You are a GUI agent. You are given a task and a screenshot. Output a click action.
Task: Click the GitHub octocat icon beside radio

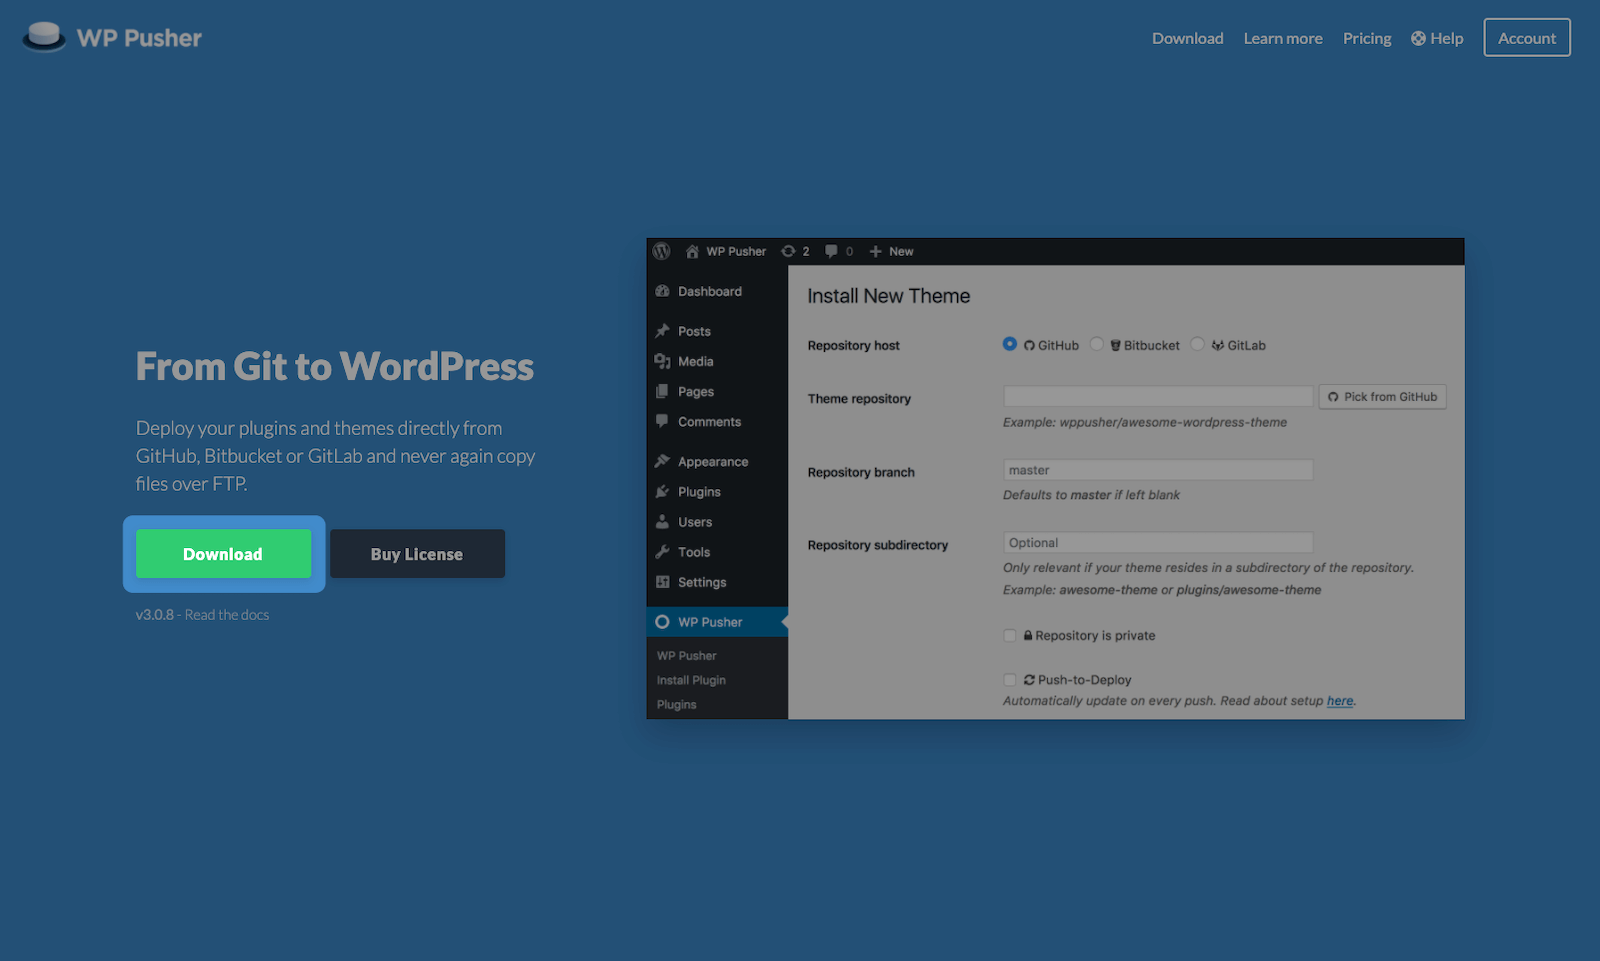(1029, 346)
